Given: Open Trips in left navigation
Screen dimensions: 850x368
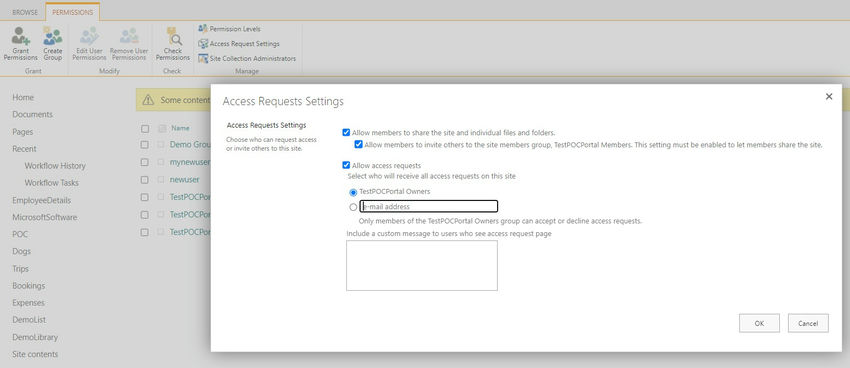Looking at the screenshot, I should tap(21, 269).
